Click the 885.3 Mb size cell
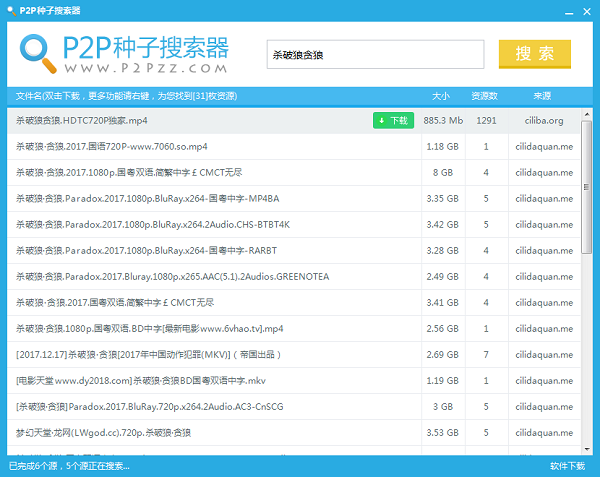600x477 pixels. [x=443, y=120]
